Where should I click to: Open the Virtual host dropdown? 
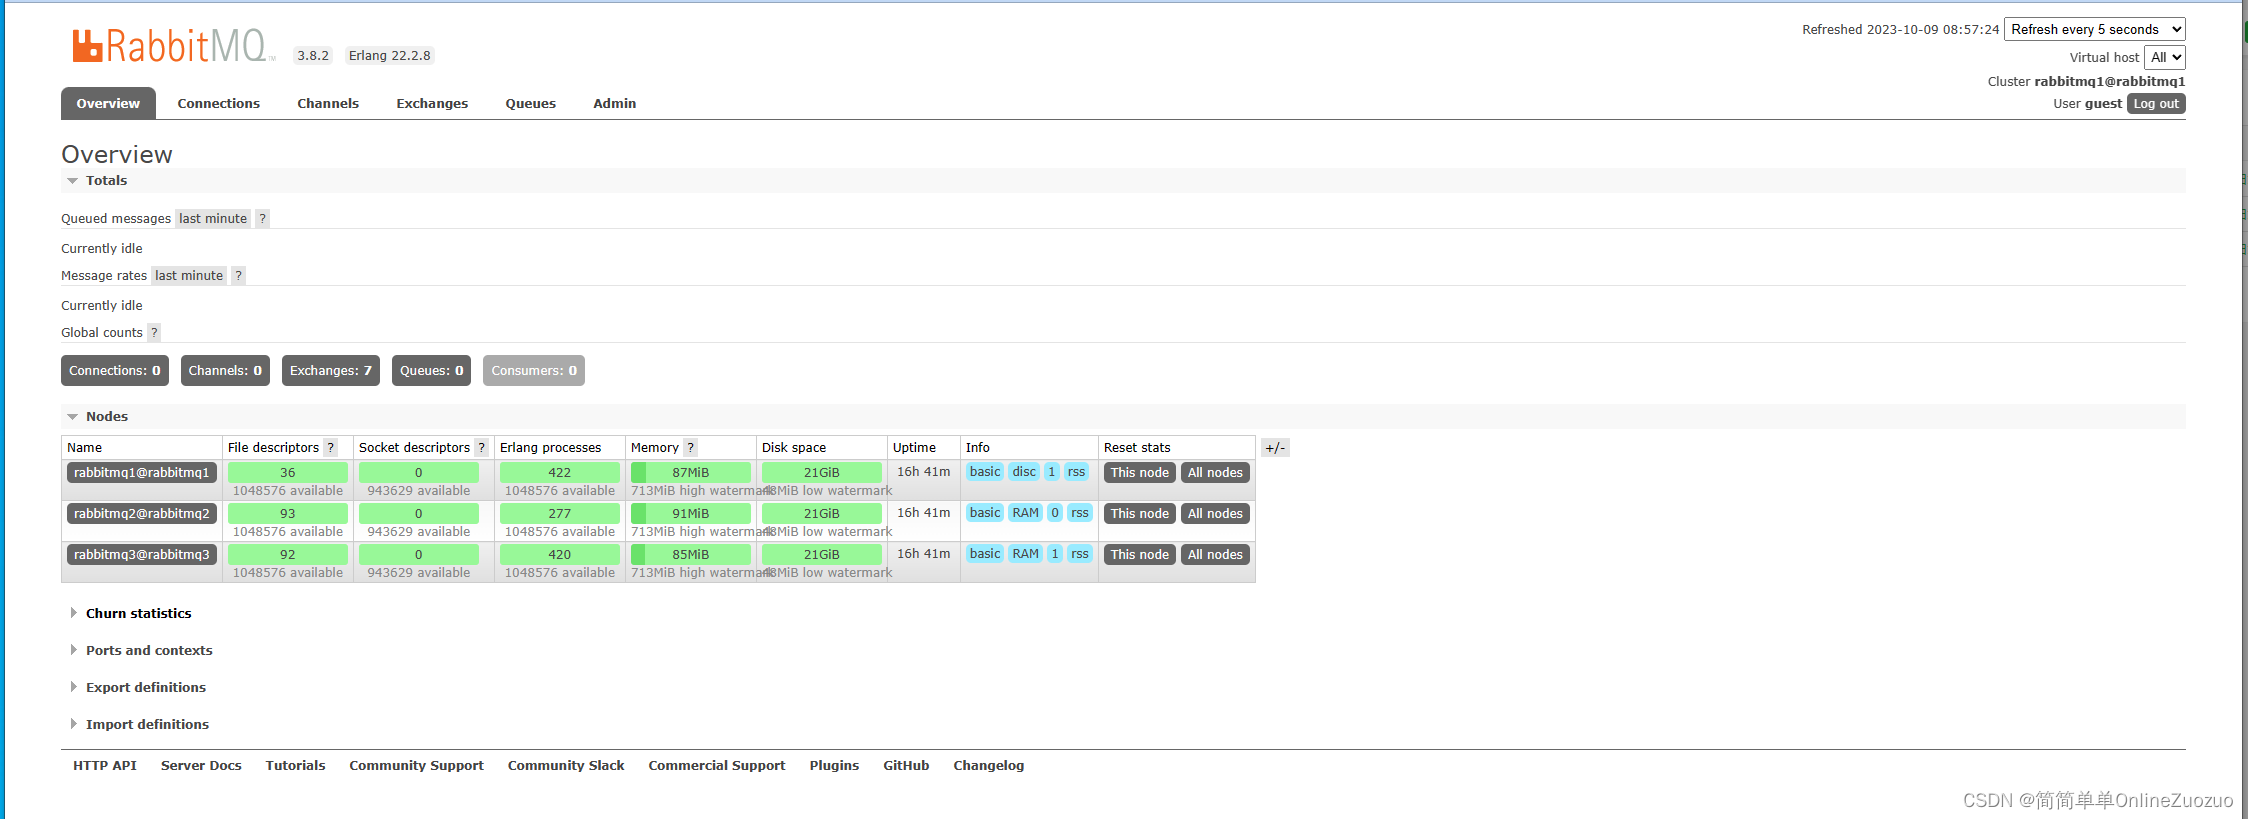coord(2165,57)
